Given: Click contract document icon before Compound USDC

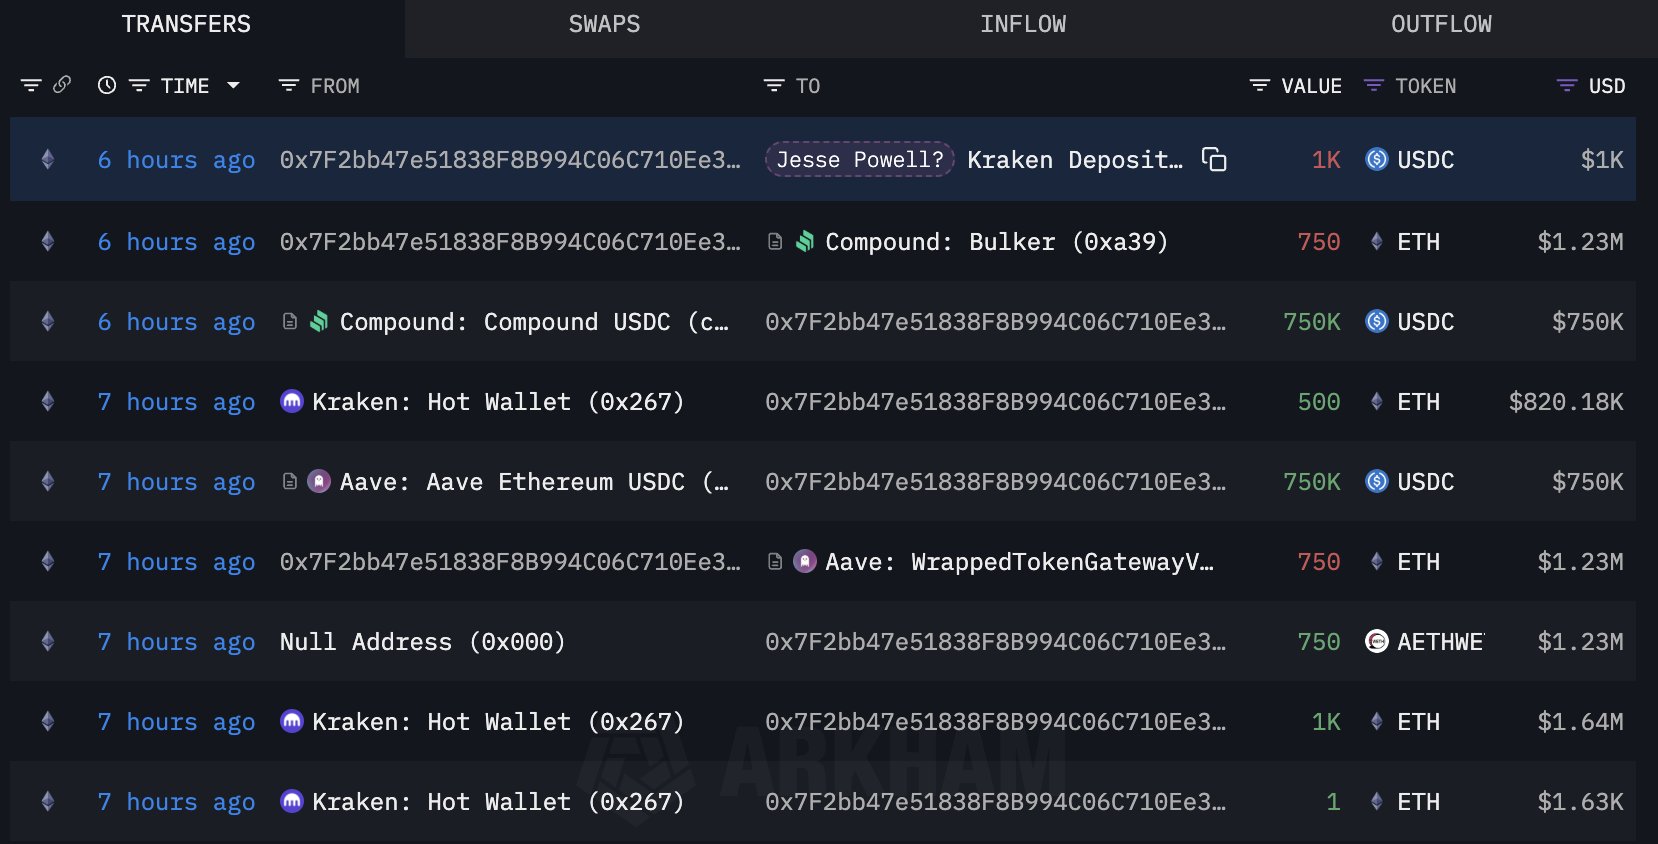Looking at the screenshot, I should click(290, 322).
